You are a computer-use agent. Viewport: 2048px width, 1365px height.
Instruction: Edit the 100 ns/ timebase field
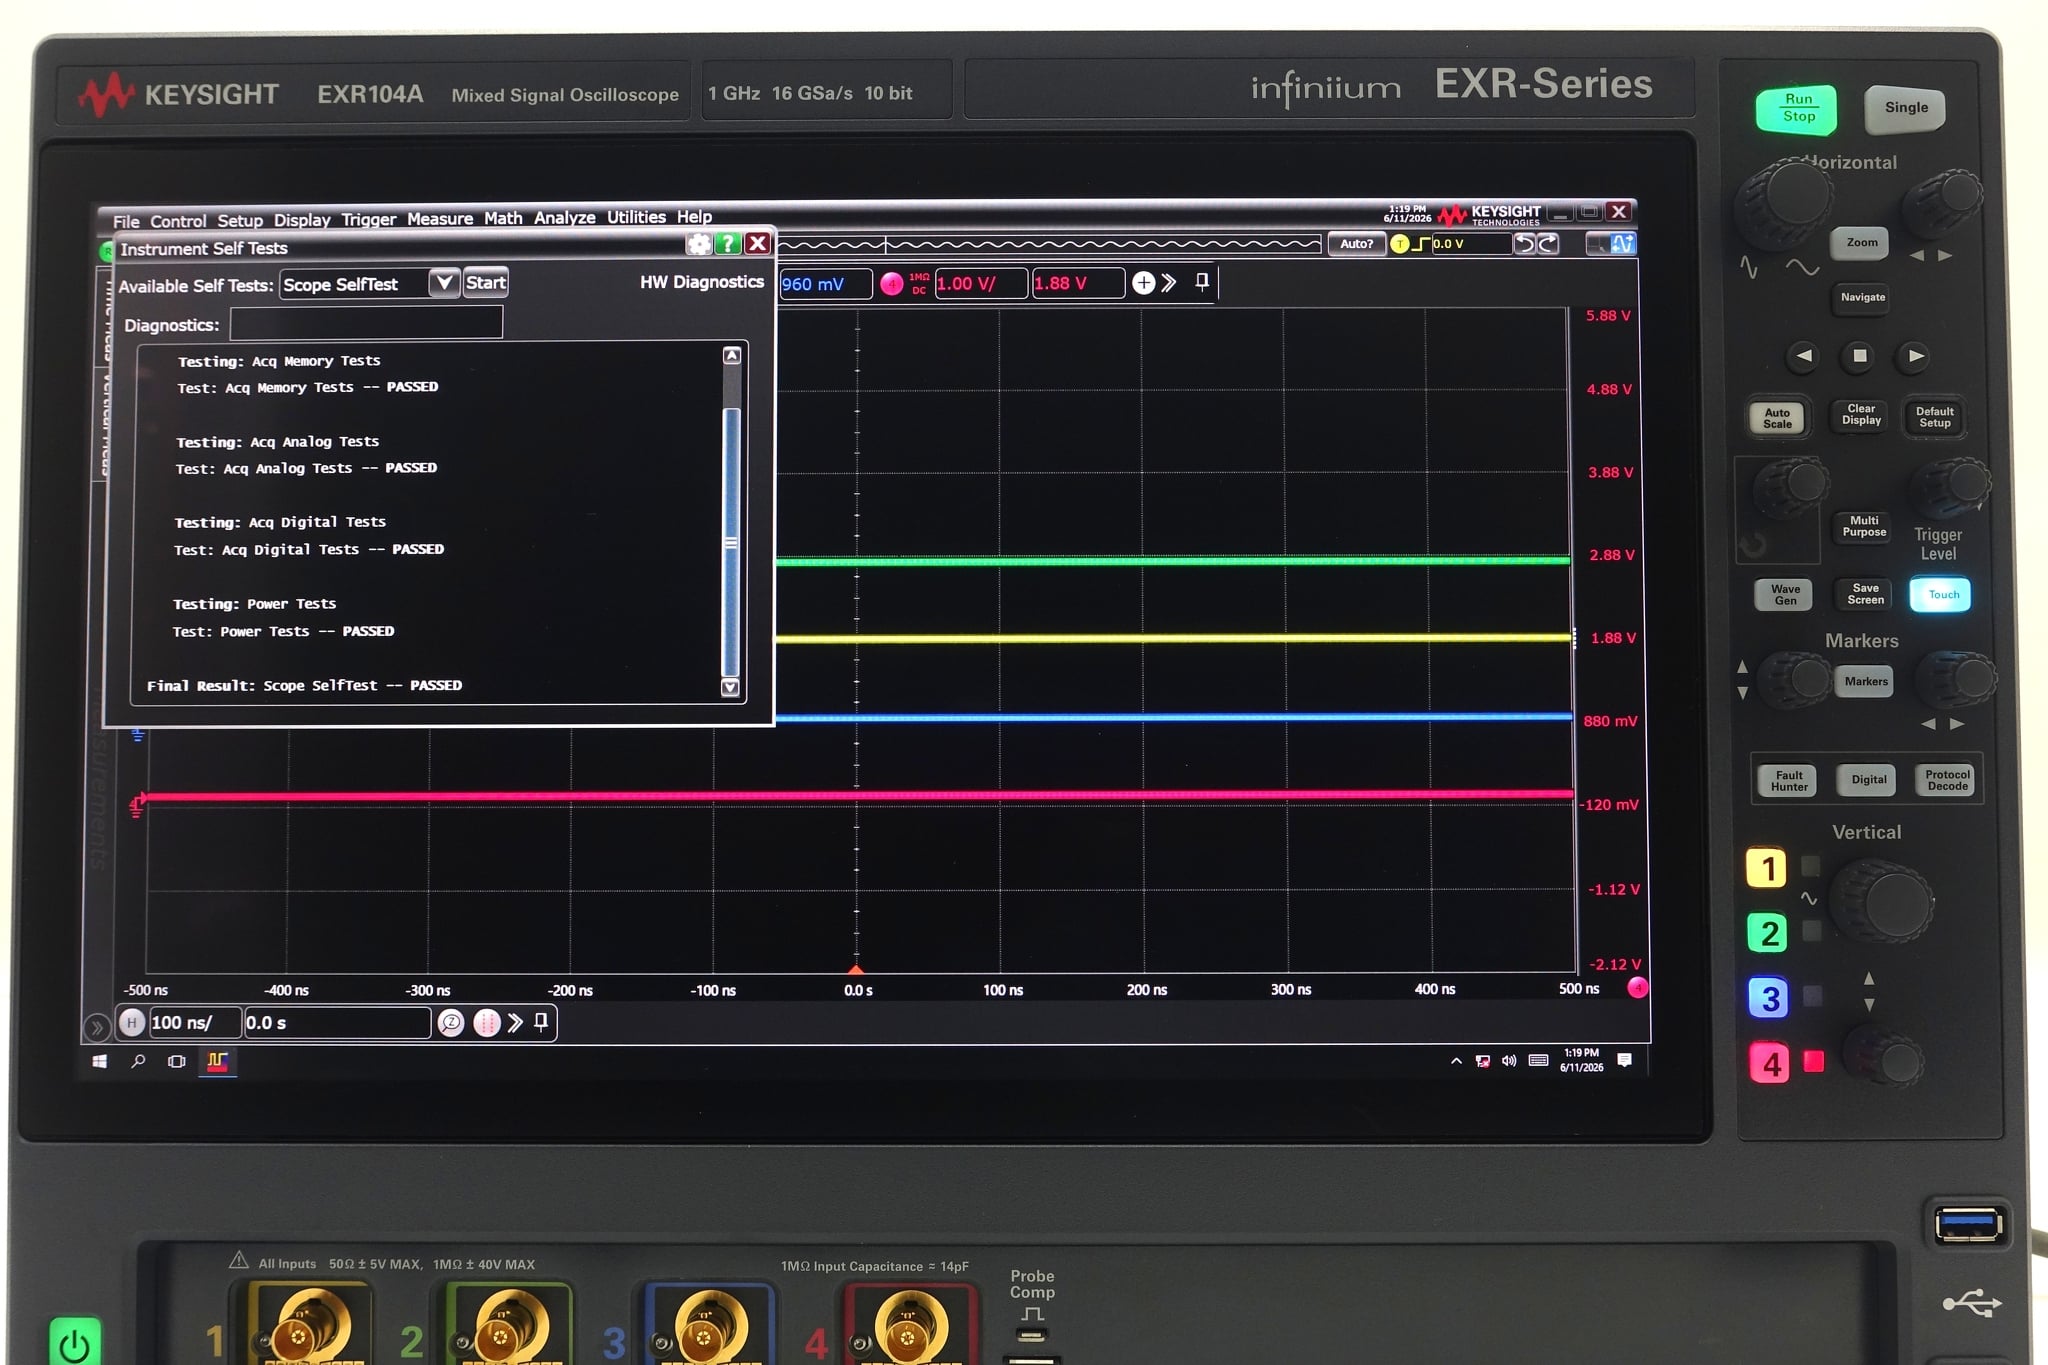[195, 1023]
